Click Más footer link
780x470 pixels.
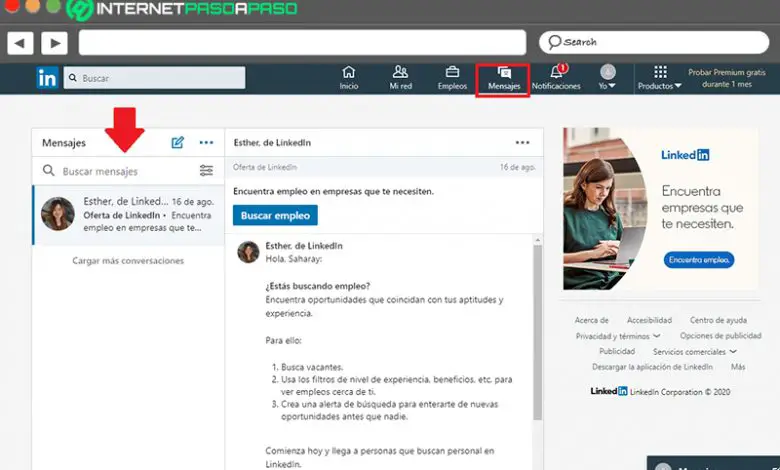tap(738, 367)
